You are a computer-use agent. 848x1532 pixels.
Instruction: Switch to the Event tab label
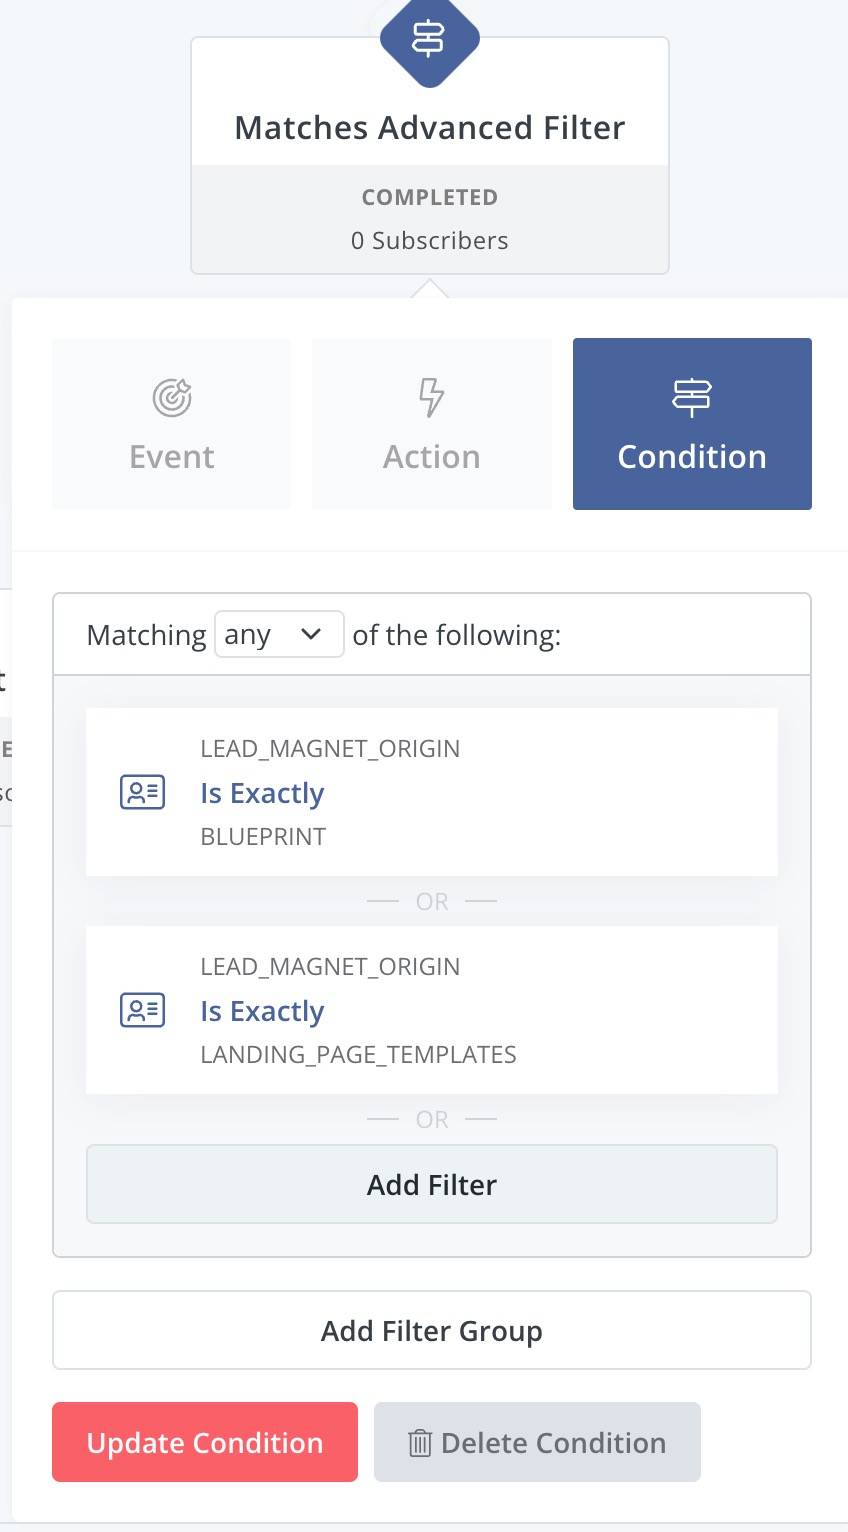(x=172, y=457)
